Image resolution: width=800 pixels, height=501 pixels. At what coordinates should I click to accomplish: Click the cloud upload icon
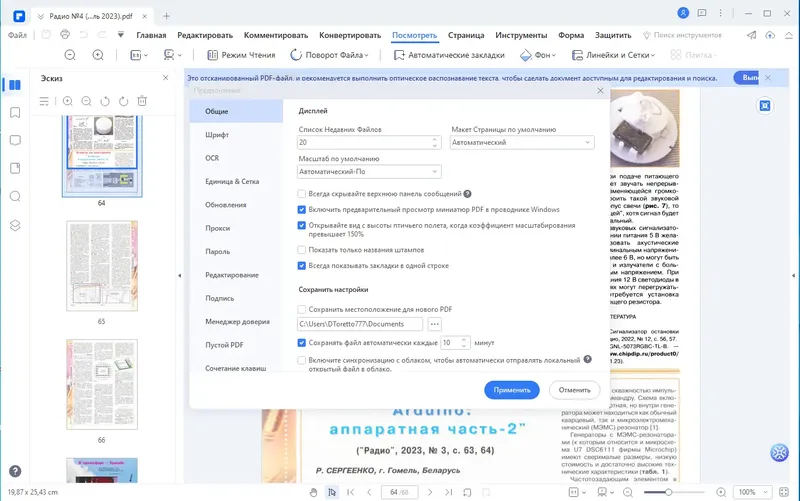[770, 35]
